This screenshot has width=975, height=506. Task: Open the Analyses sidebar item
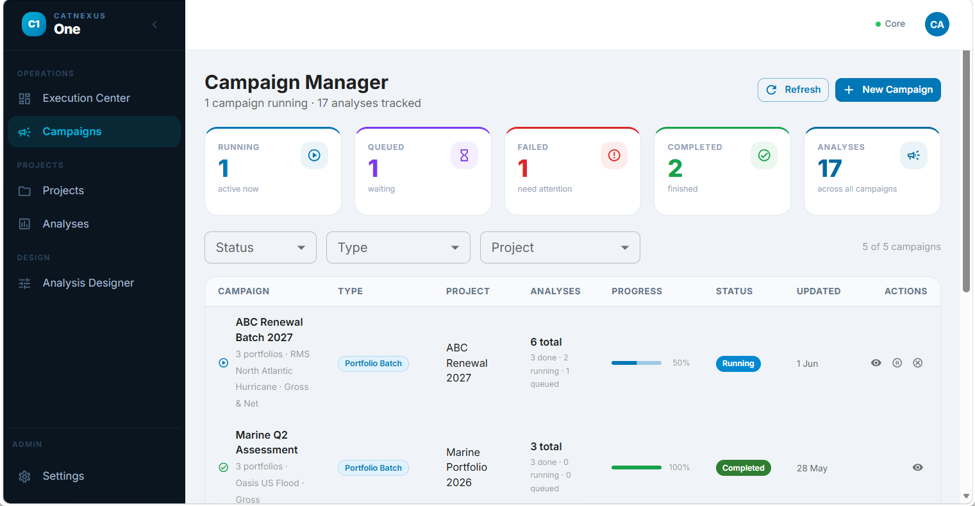click(95, 224)
